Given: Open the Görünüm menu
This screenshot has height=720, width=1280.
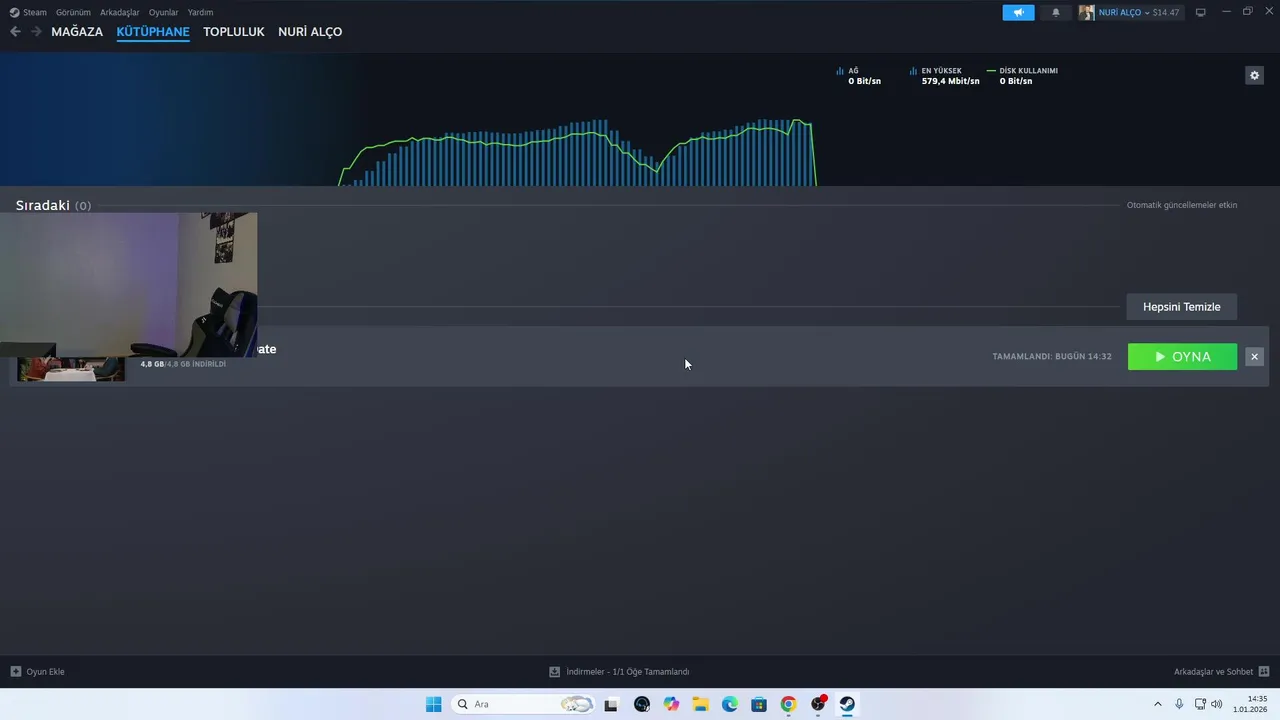Looking at the screenshot, I should coord(73,12).
